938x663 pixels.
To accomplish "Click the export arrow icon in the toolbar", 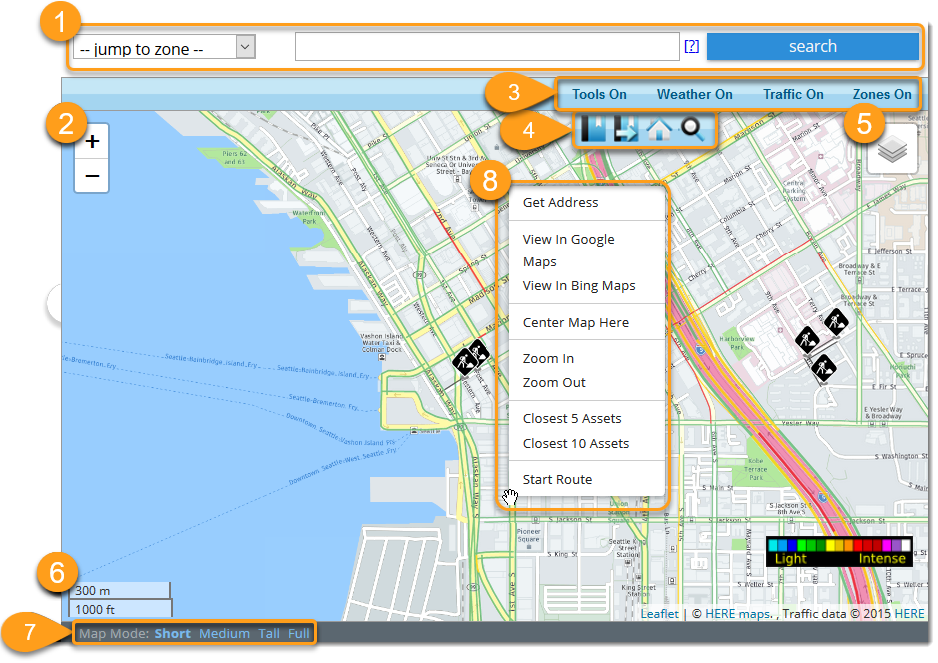I will pos(626,128).
